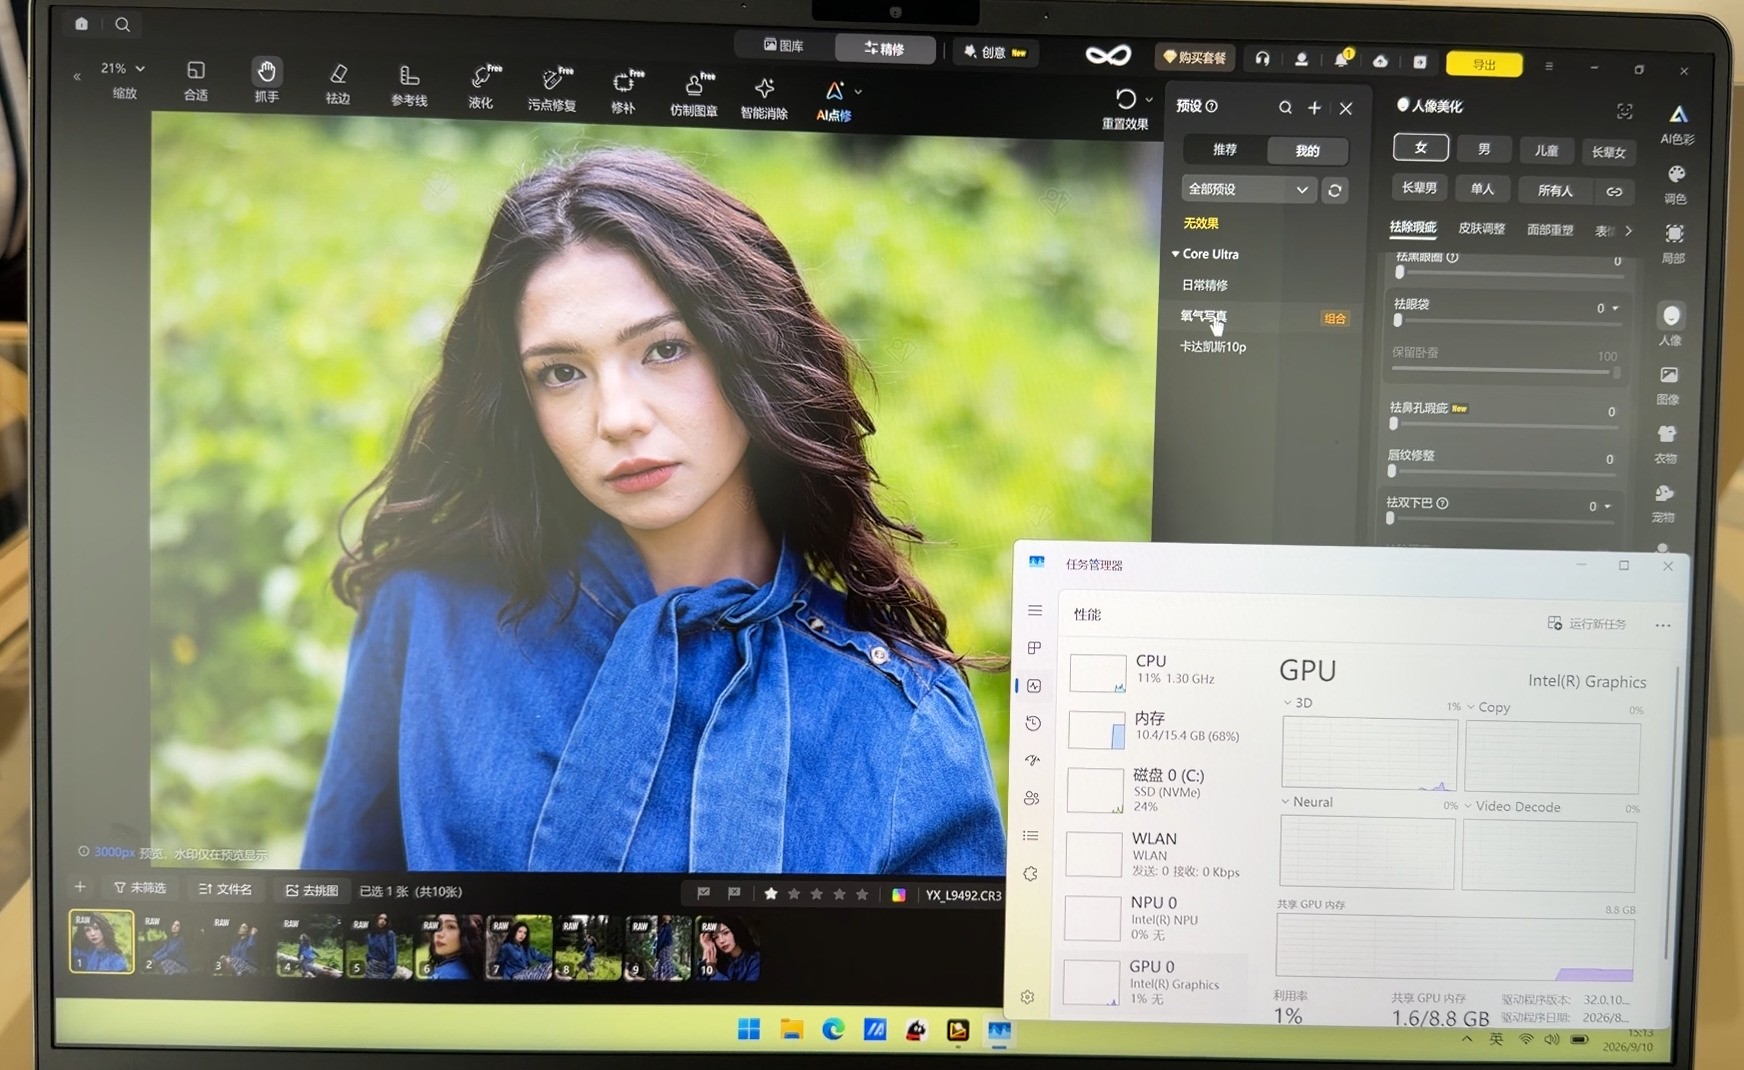Select the 所有人 all people option
This screenshot has height=1070, width=1744.
pyautogui.click(x=1555, y=190)
